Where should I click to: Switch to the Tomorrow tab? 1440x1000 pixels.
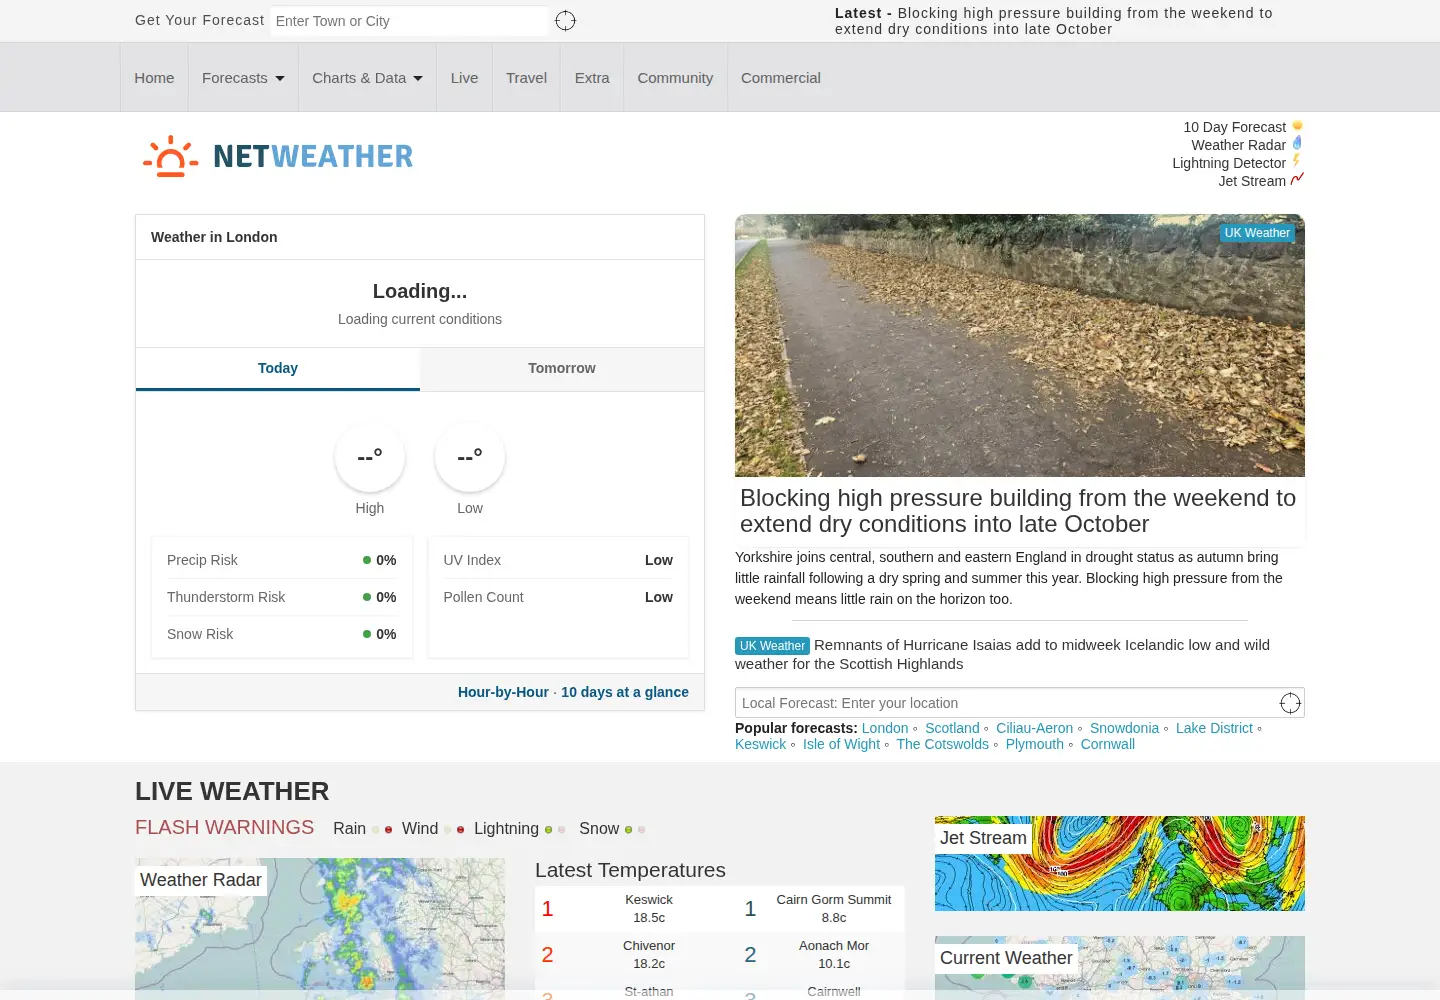[x=562, y=368]
